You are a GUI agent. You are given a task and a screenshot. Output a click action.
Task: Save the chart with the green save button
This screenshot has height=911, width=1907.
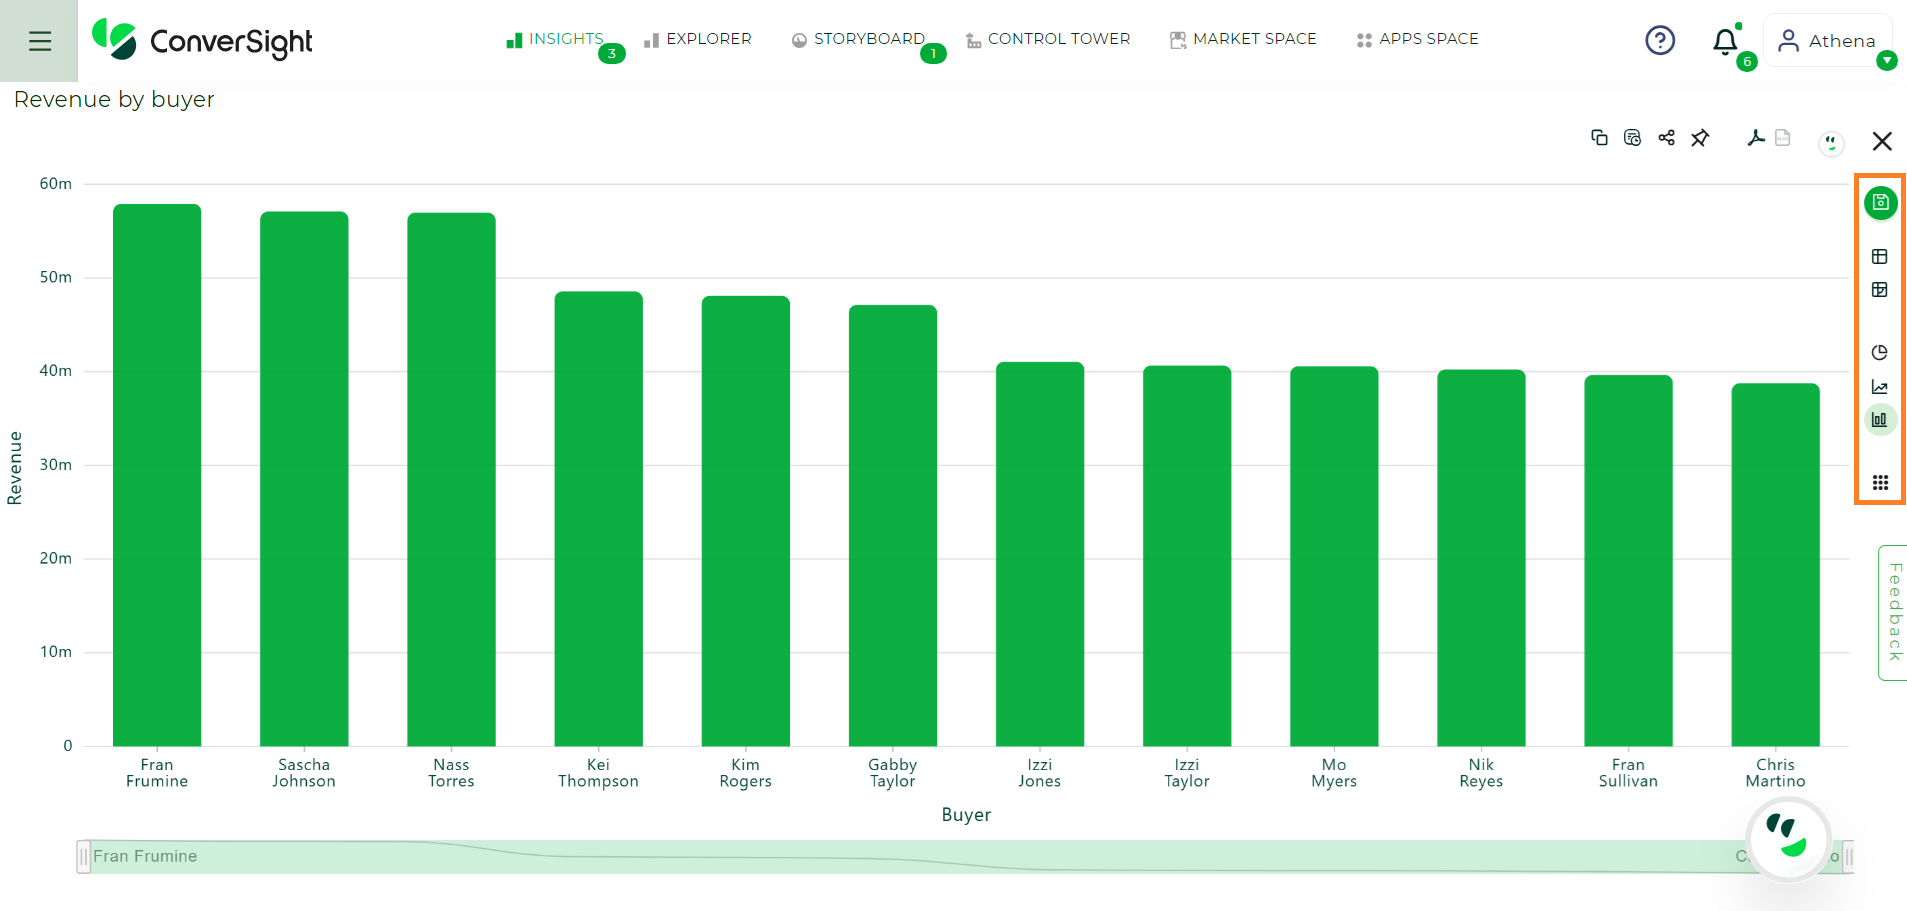coord(1880,203)
